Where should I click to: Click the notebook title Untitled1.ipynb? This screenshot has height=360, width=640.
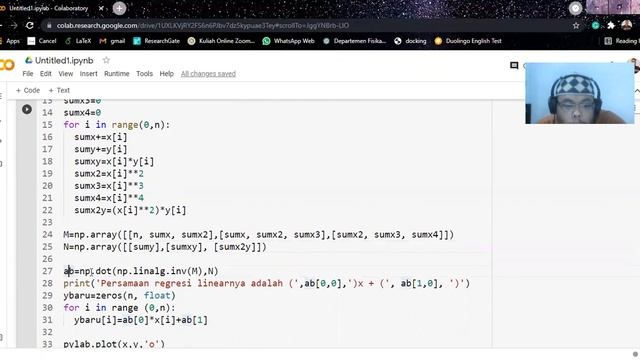click(64, 60)
